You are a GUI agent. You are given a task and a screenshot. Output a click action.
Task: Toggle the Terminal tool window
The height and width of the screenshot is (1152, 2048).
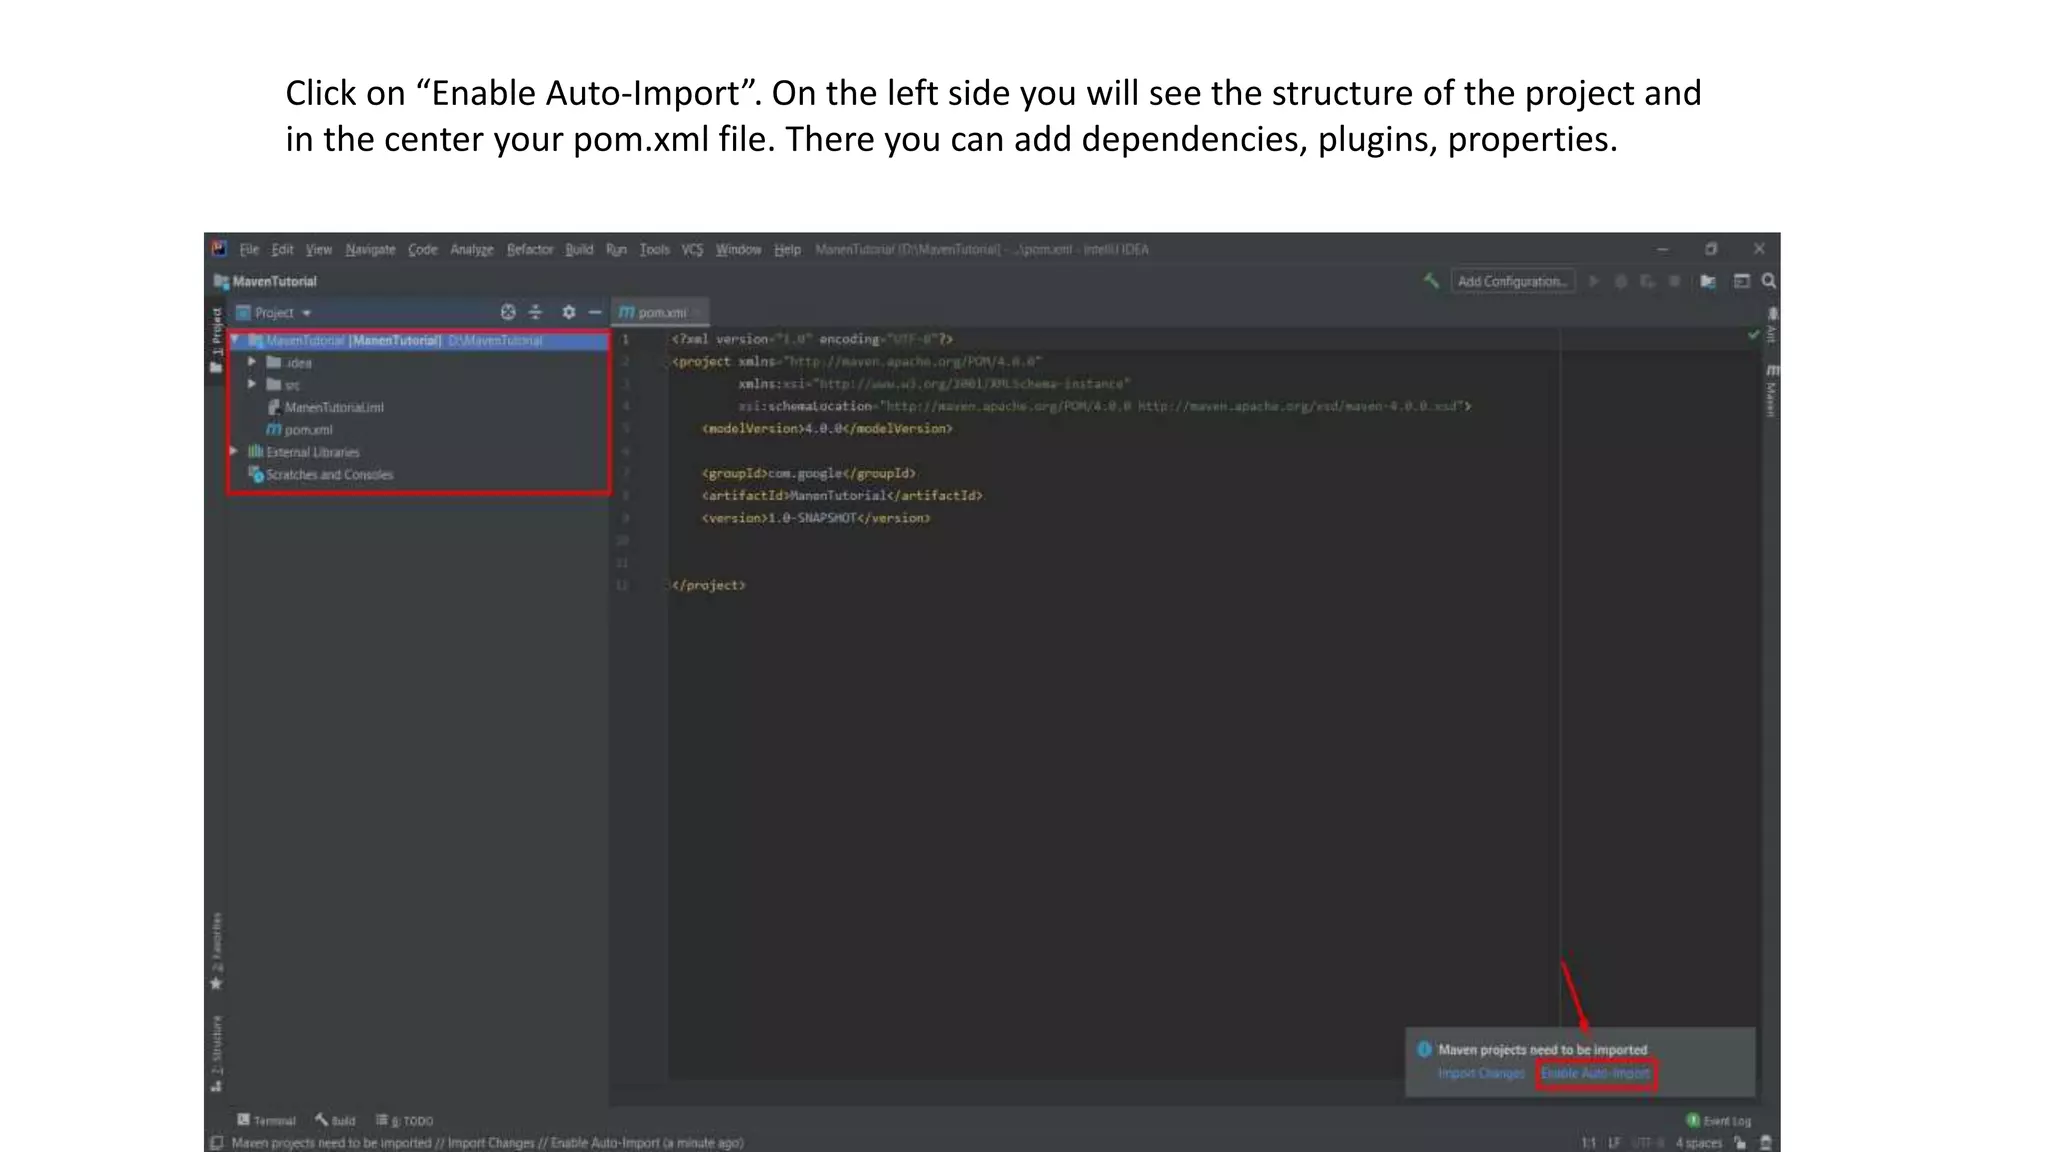point(266,1121)
